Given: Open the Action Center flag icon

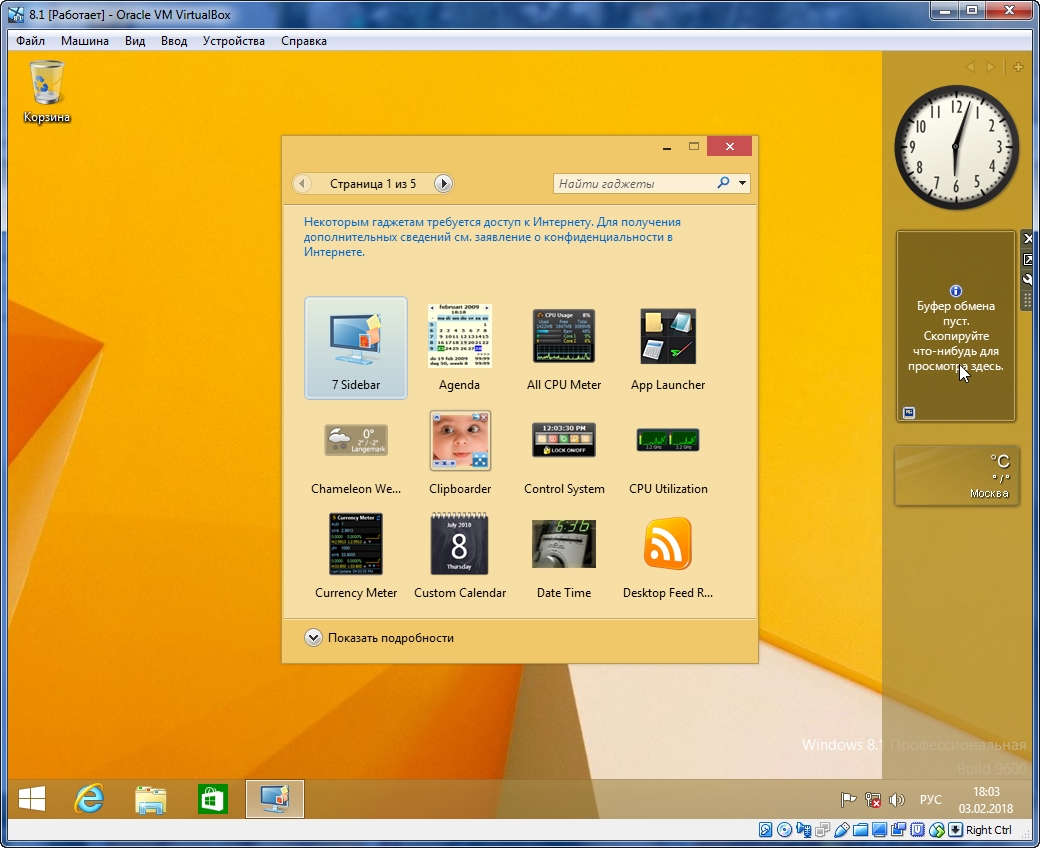Looking at the screenshot, I should pyautogui.click(x=848, y=800).
